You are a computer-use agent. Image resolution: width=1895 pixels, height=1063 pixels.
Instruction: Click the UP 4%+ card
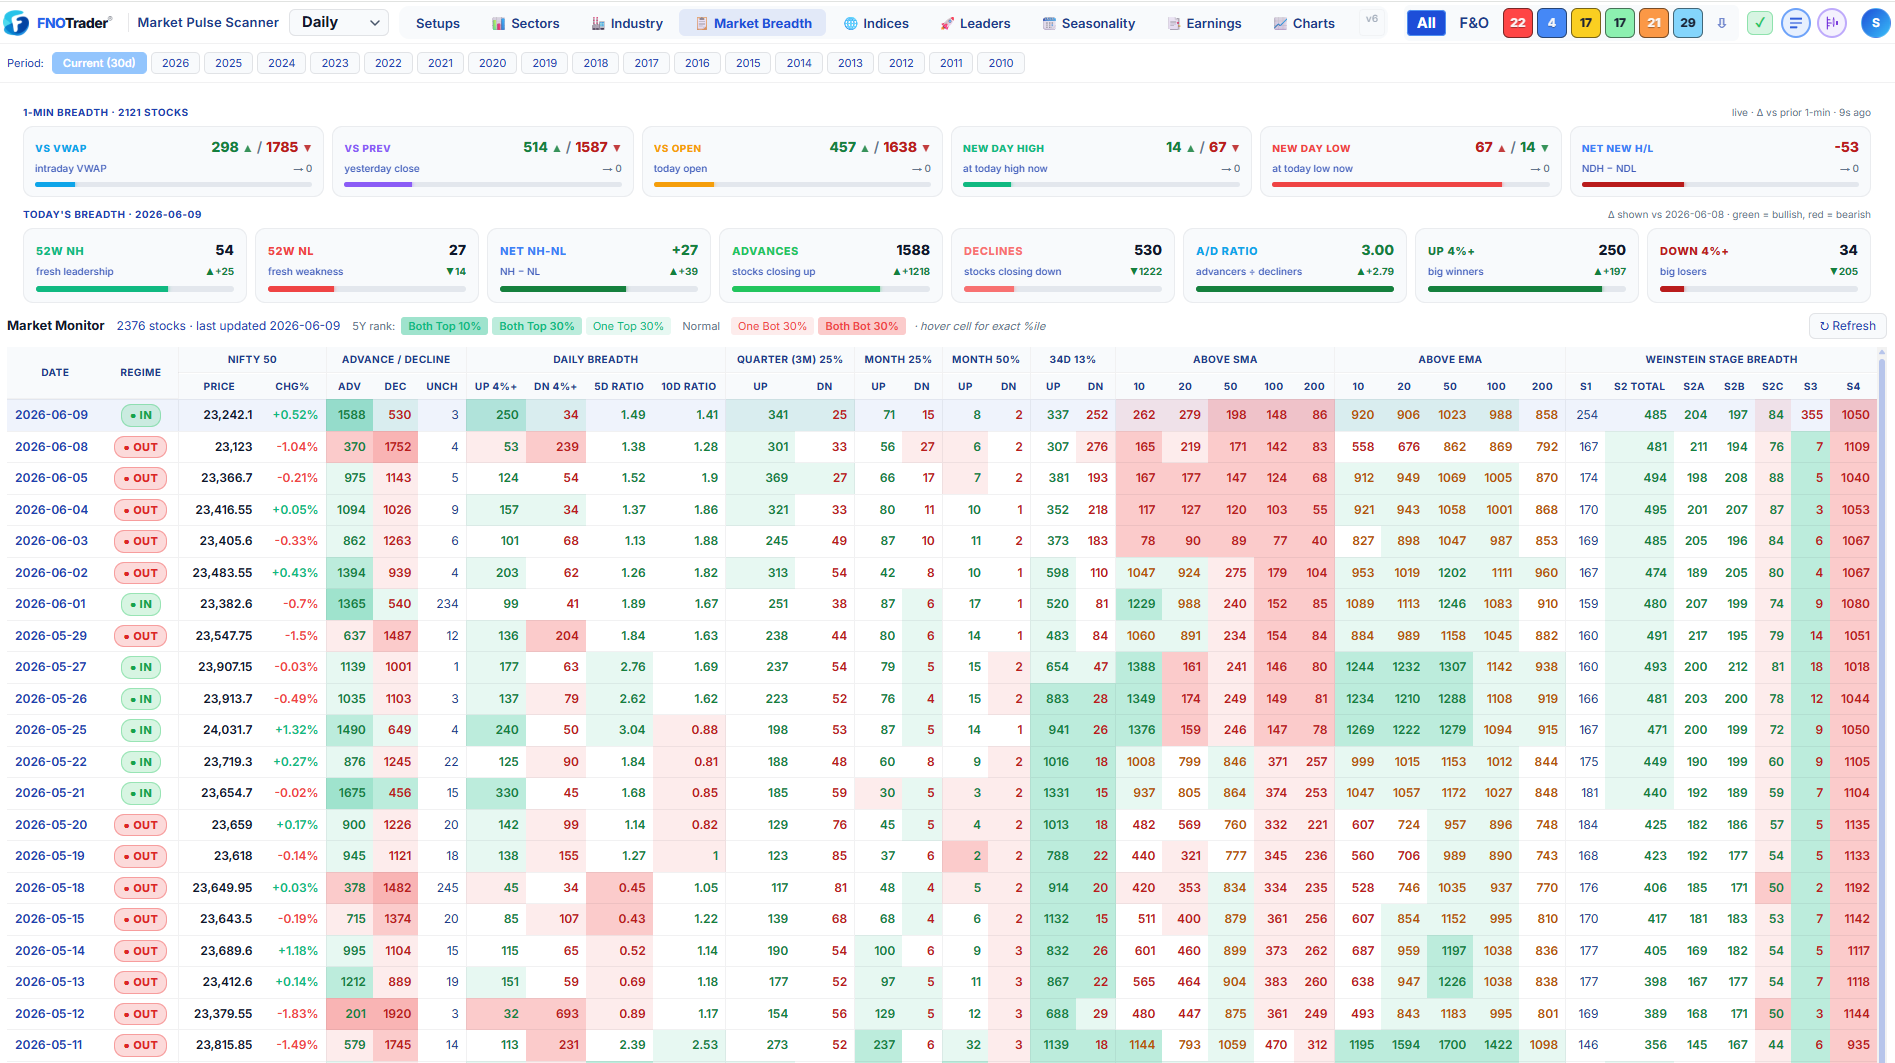click(1527, 265)
